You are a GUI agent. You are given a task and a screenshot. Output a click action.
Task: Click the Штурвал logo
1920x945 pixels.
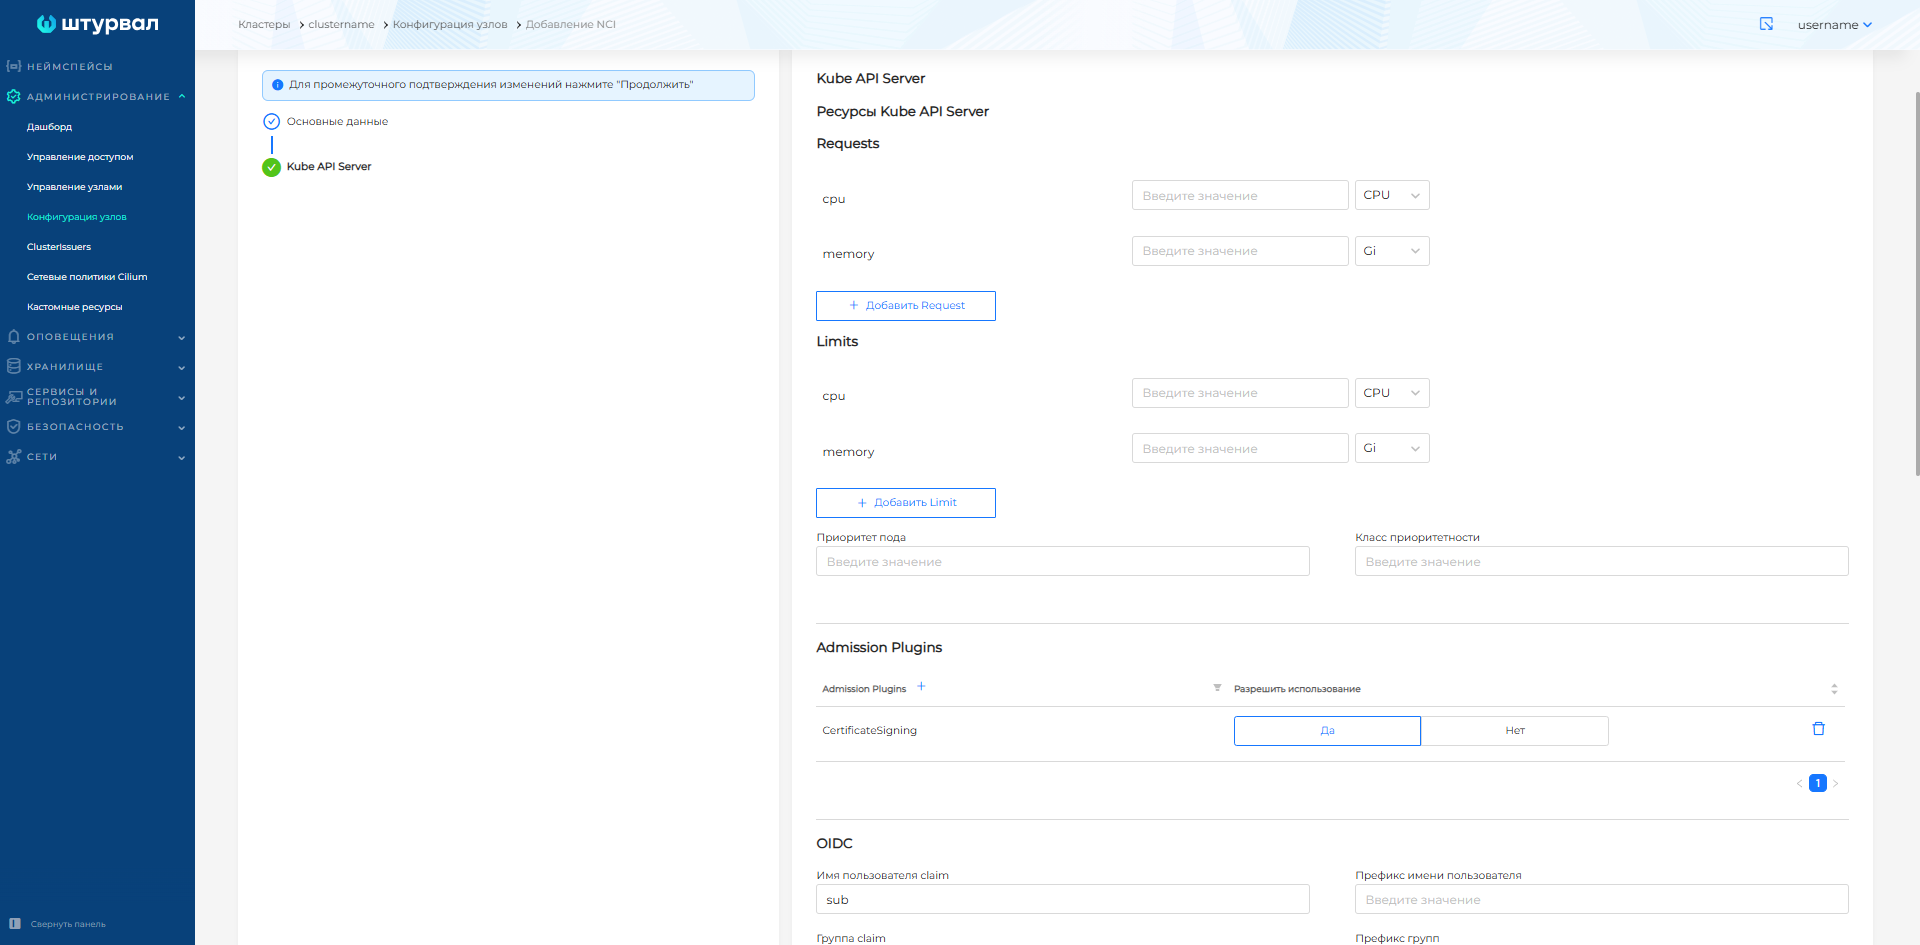click(x=97, y=24)
